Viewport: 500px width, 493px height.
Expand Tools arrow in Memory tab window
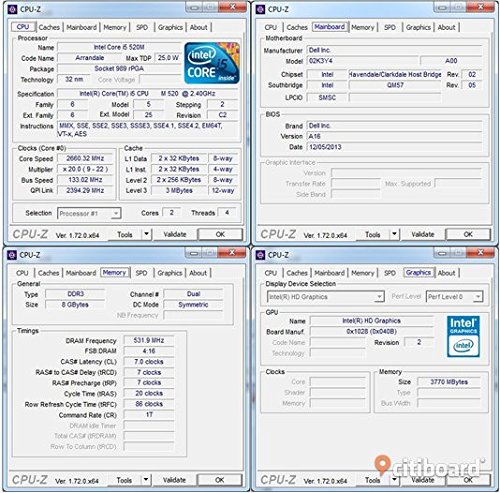click(146, 480)
